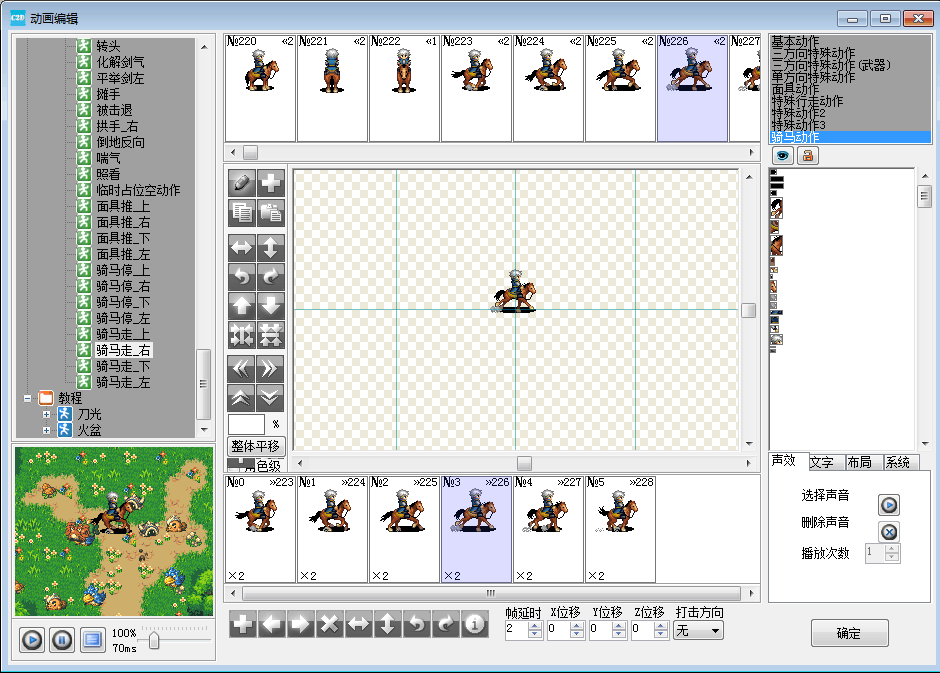The image size is (940, 673).
Task: Remove sound with the 删除声音 icon
Action: 888,532
